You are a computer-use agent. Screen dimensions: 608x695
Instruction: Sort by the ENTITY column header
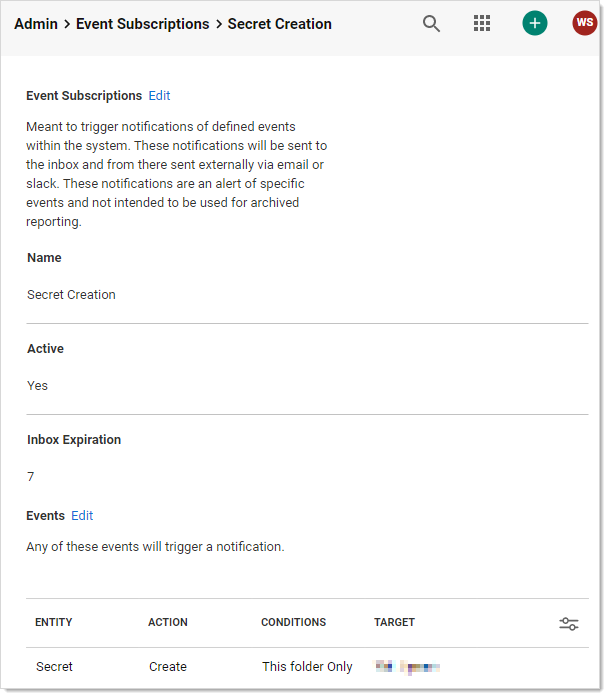[54, 622]
